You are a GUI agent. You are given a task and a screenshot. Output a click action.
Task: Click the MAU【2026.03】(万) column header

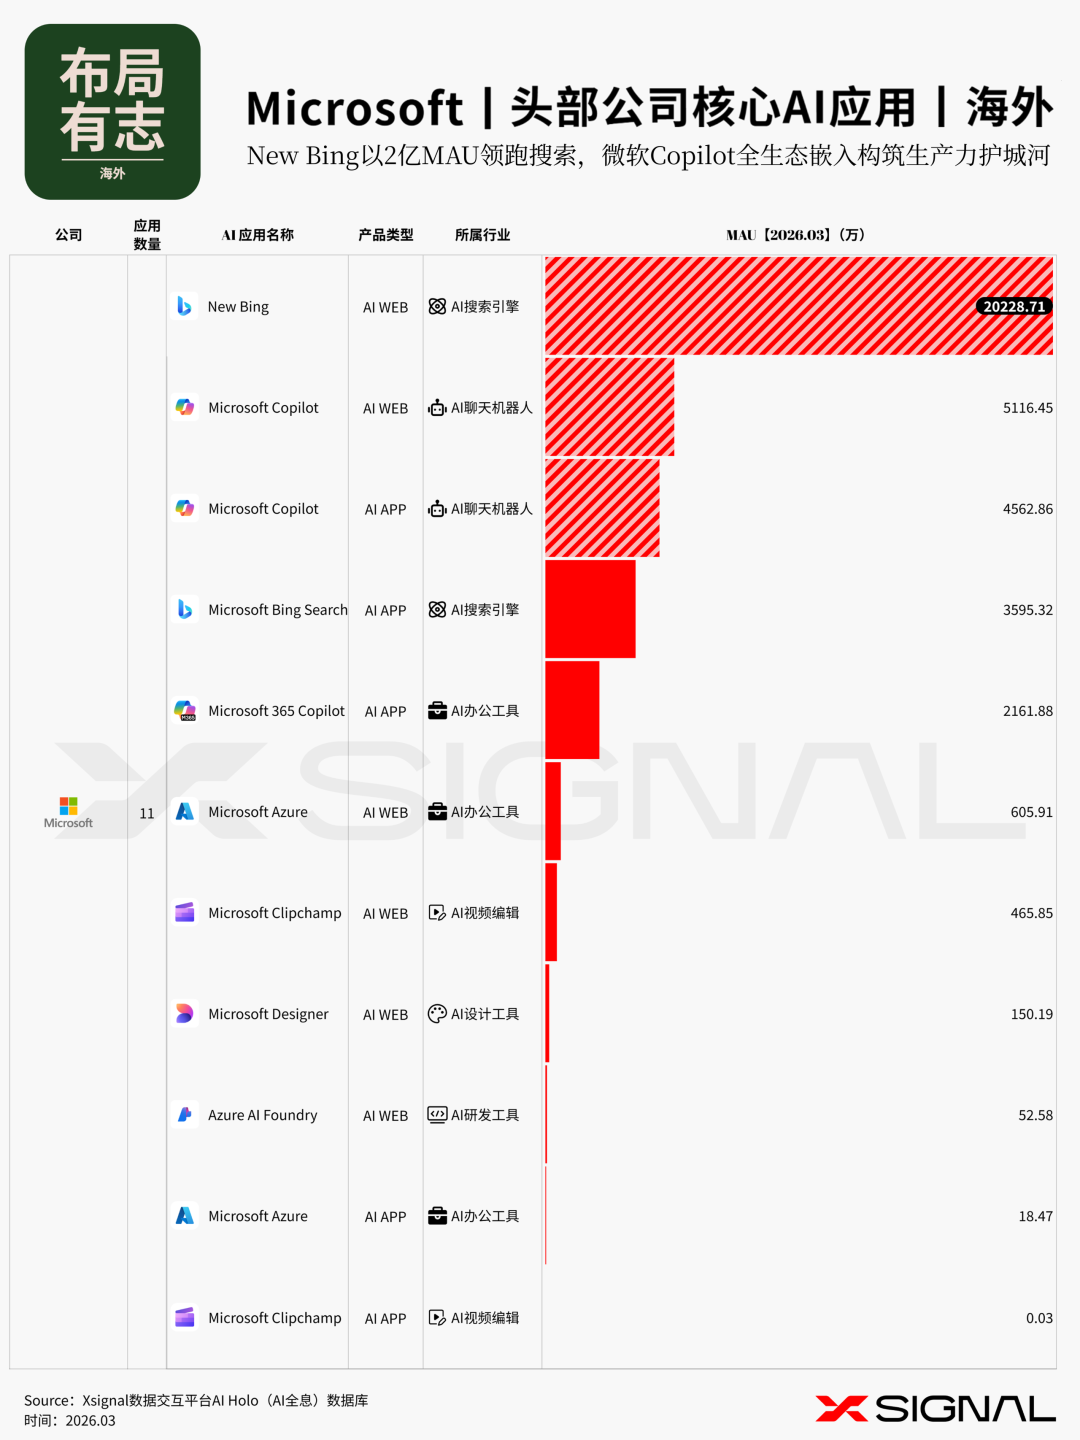[796, 235]
